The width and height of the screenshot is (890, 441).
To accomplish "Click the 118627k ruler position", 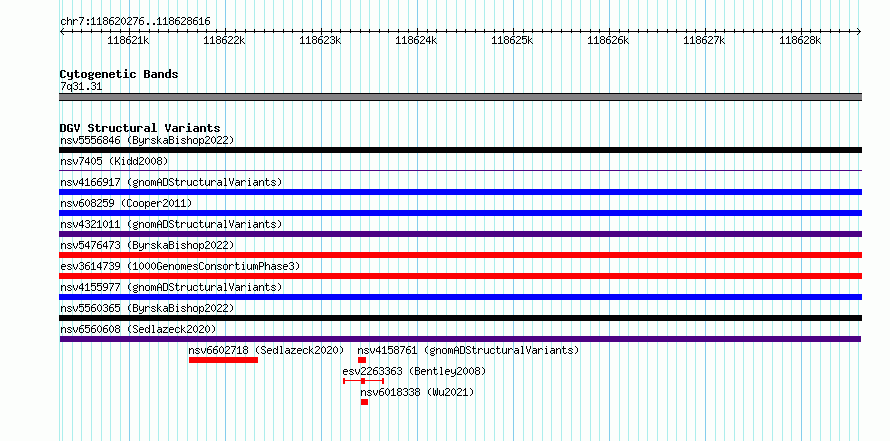I will point(704,40).
